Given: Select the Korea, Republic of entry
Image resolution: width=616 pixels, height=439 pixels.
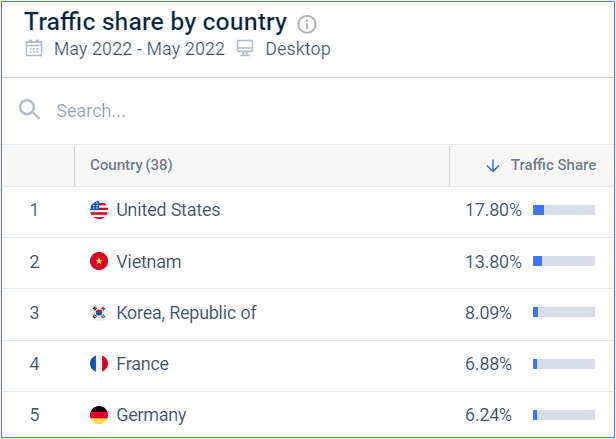Looking at the screenshot, I should click(186, 312).
